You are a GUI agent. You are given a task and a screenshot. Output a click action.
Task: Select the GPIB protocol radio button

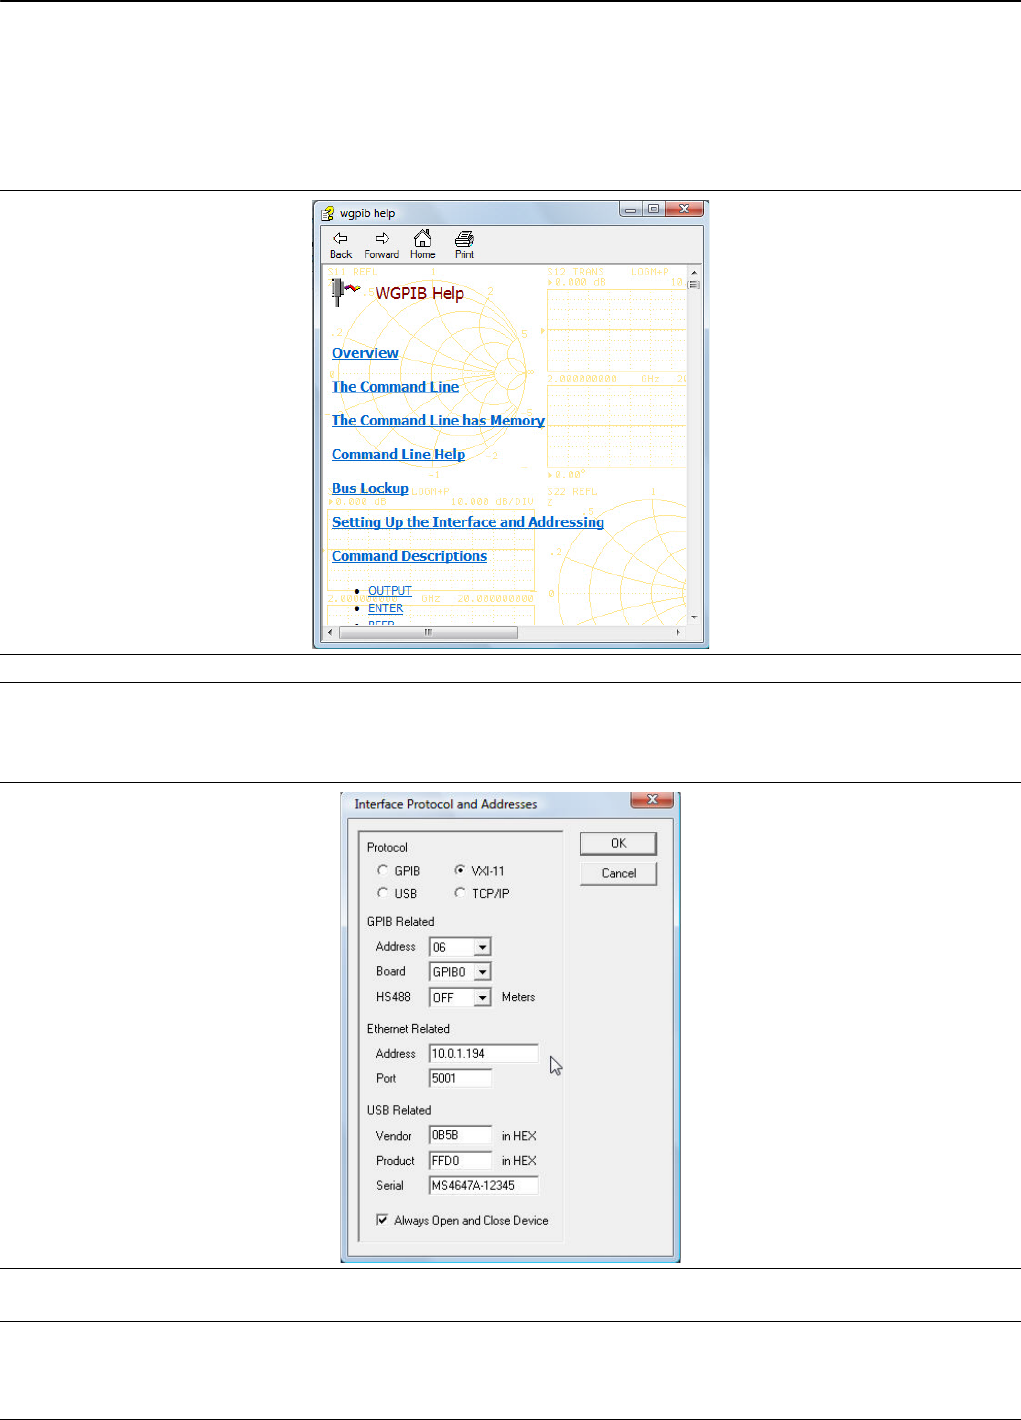[382, 870]
